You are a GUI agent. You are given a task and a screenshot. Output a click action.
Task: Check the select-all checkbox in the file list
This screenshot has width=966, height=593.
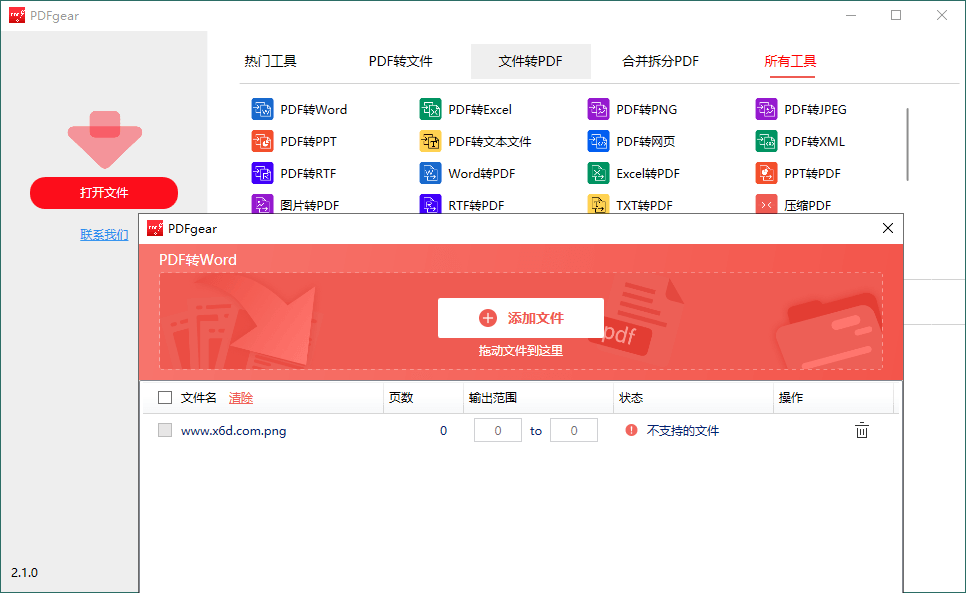click(x=165, y=397)
